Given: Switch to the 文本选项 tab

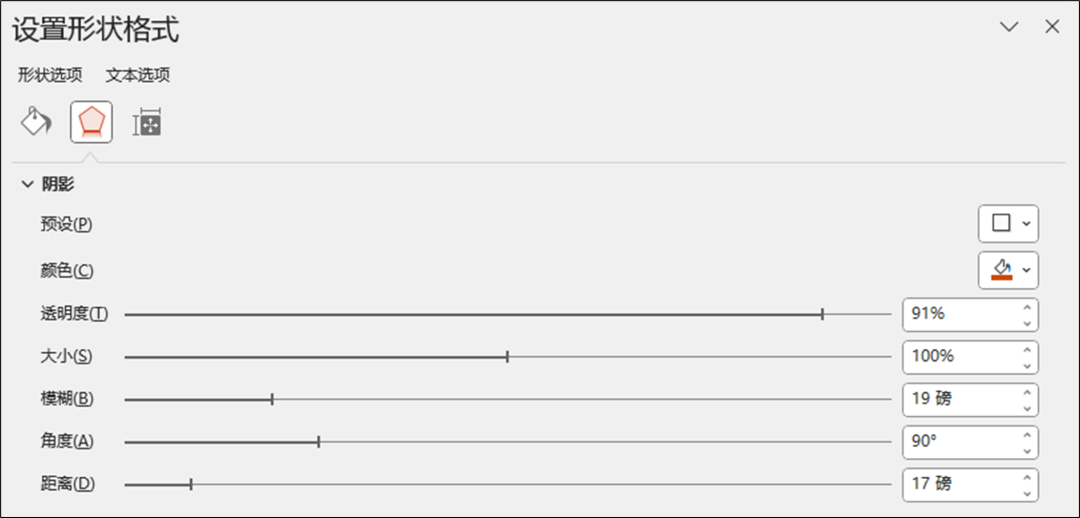Looking at the screenshot, I should point(138,75).
